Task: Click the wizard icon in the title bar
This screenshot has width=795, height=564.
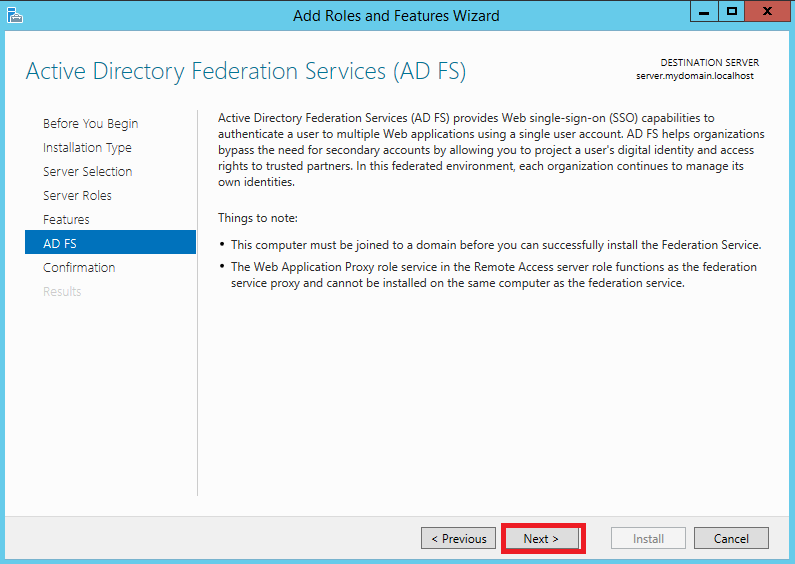Action: 15,15
